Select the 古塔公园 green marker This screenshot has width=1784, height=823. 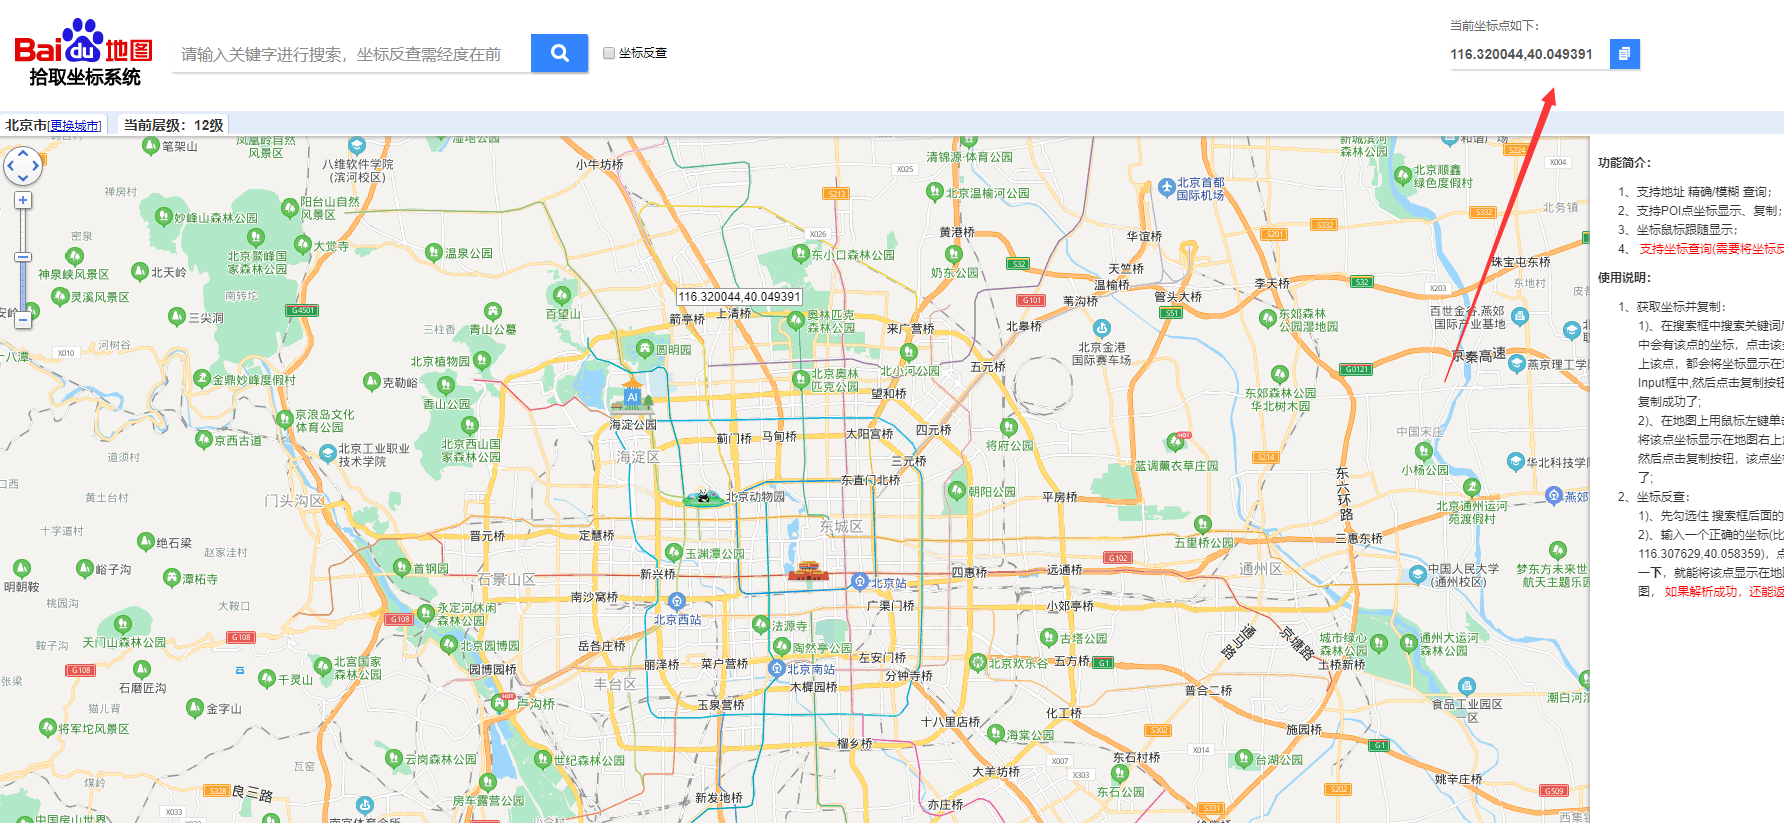coord(1048,636)
